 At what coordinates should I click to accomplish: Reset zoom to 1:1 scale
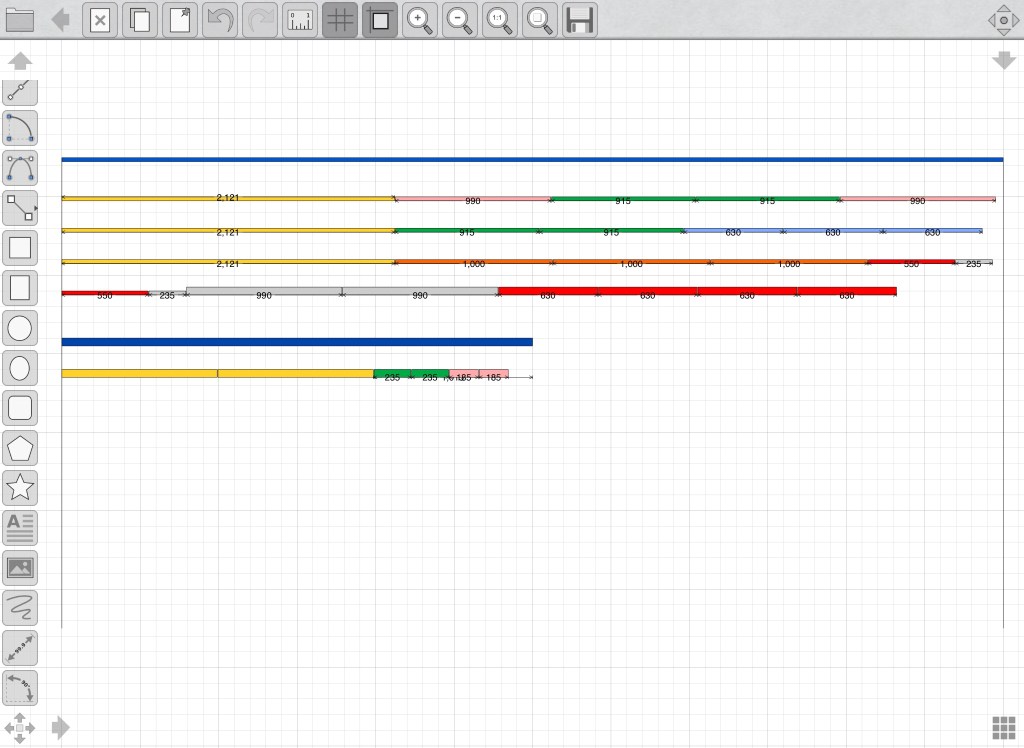[500, 20]
